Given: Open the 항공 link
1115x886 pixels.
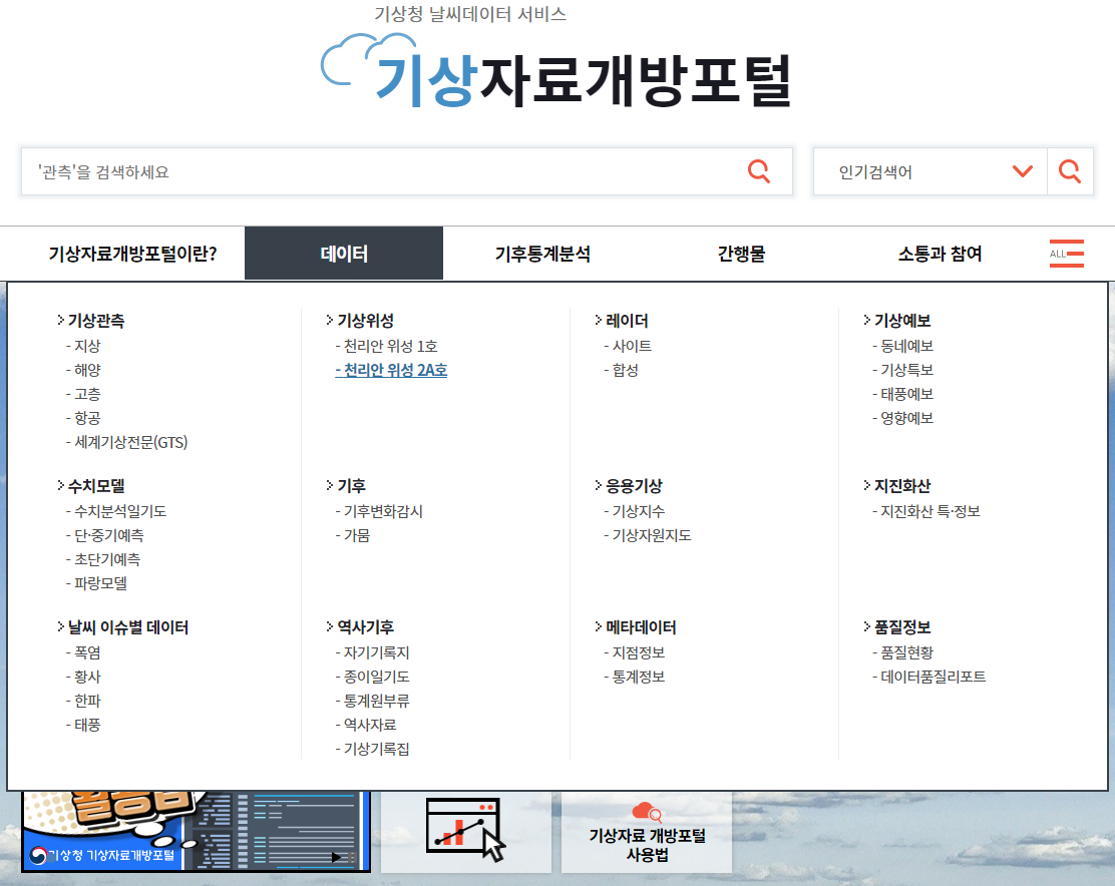Looking at the screenshot, I should (x=84, y=418).
